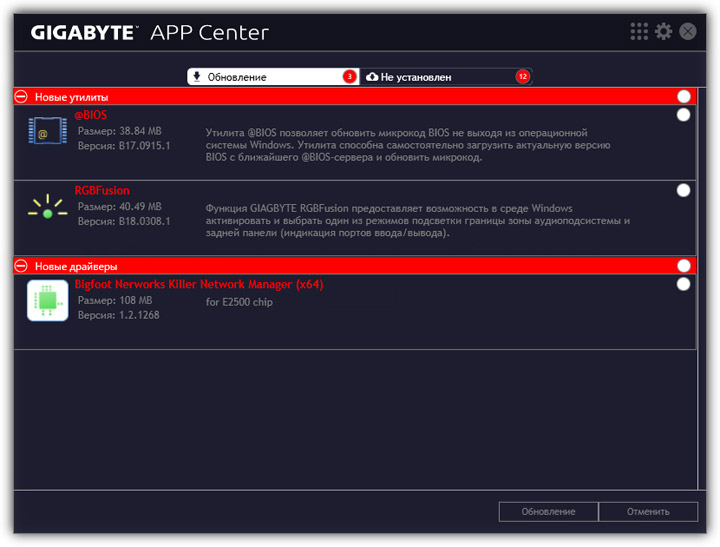Click the Killer Network Manager driver icon
Image resolution: width=720 pixels, height=547 pixels.
[47, 300]
